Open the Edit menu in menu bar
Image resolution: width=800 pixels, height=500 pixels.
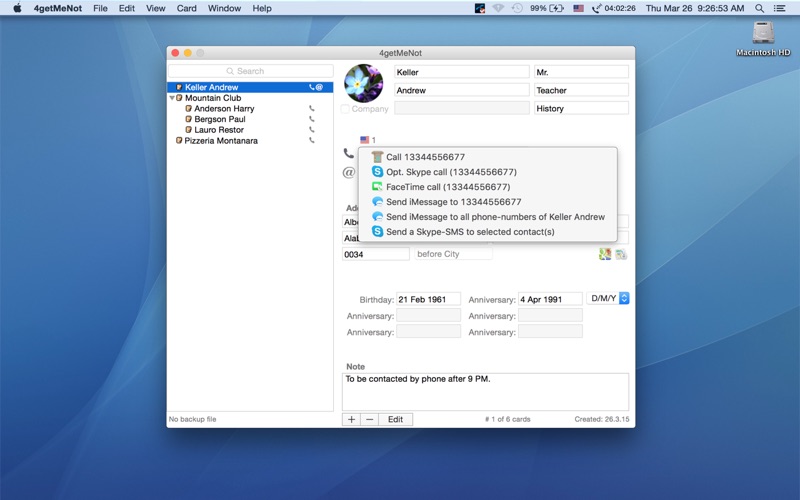pos(127,8)
